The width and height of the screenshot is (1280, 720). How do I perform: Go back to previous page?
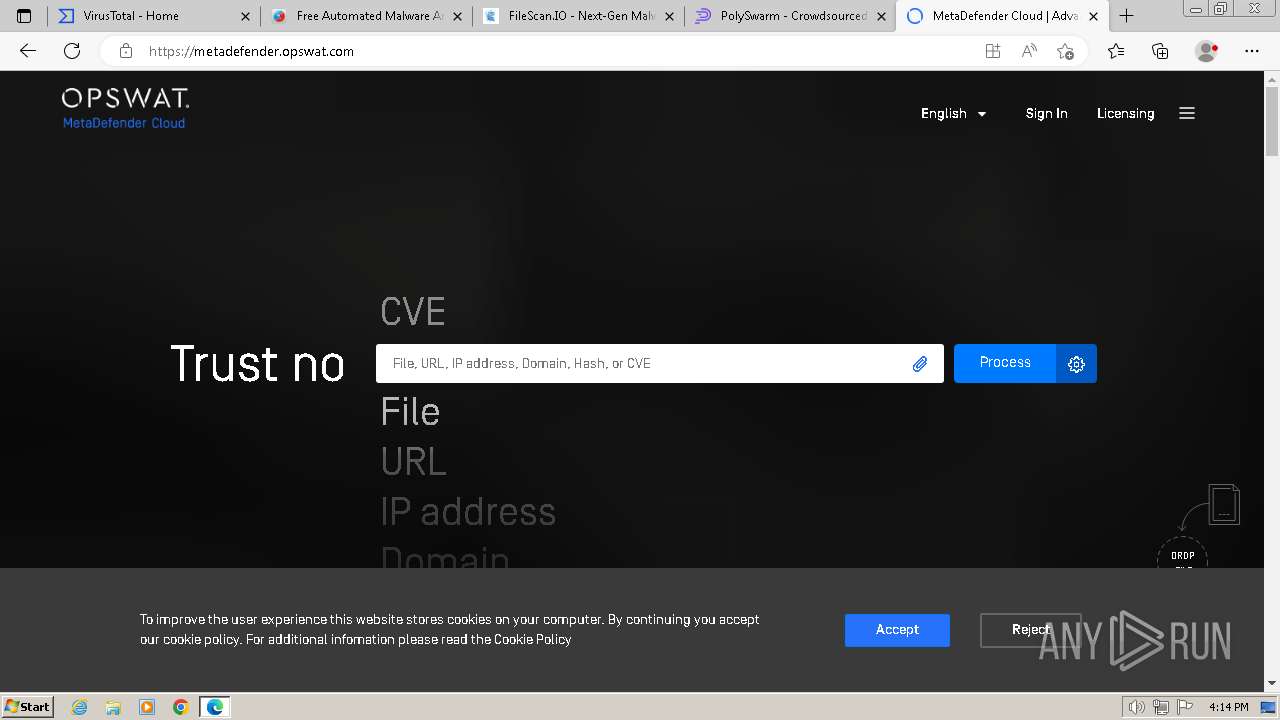(x=28, y=51)
